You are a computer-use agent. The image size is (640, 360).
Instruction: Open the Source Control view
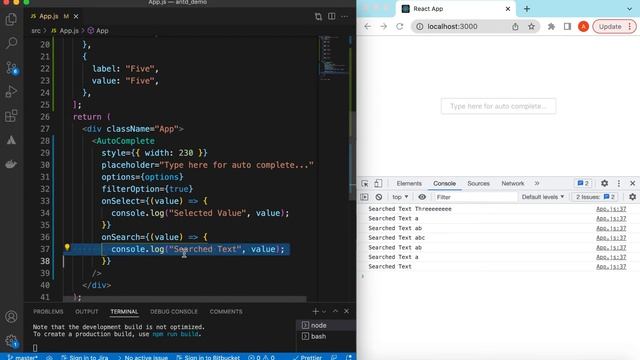coord(11,68)
